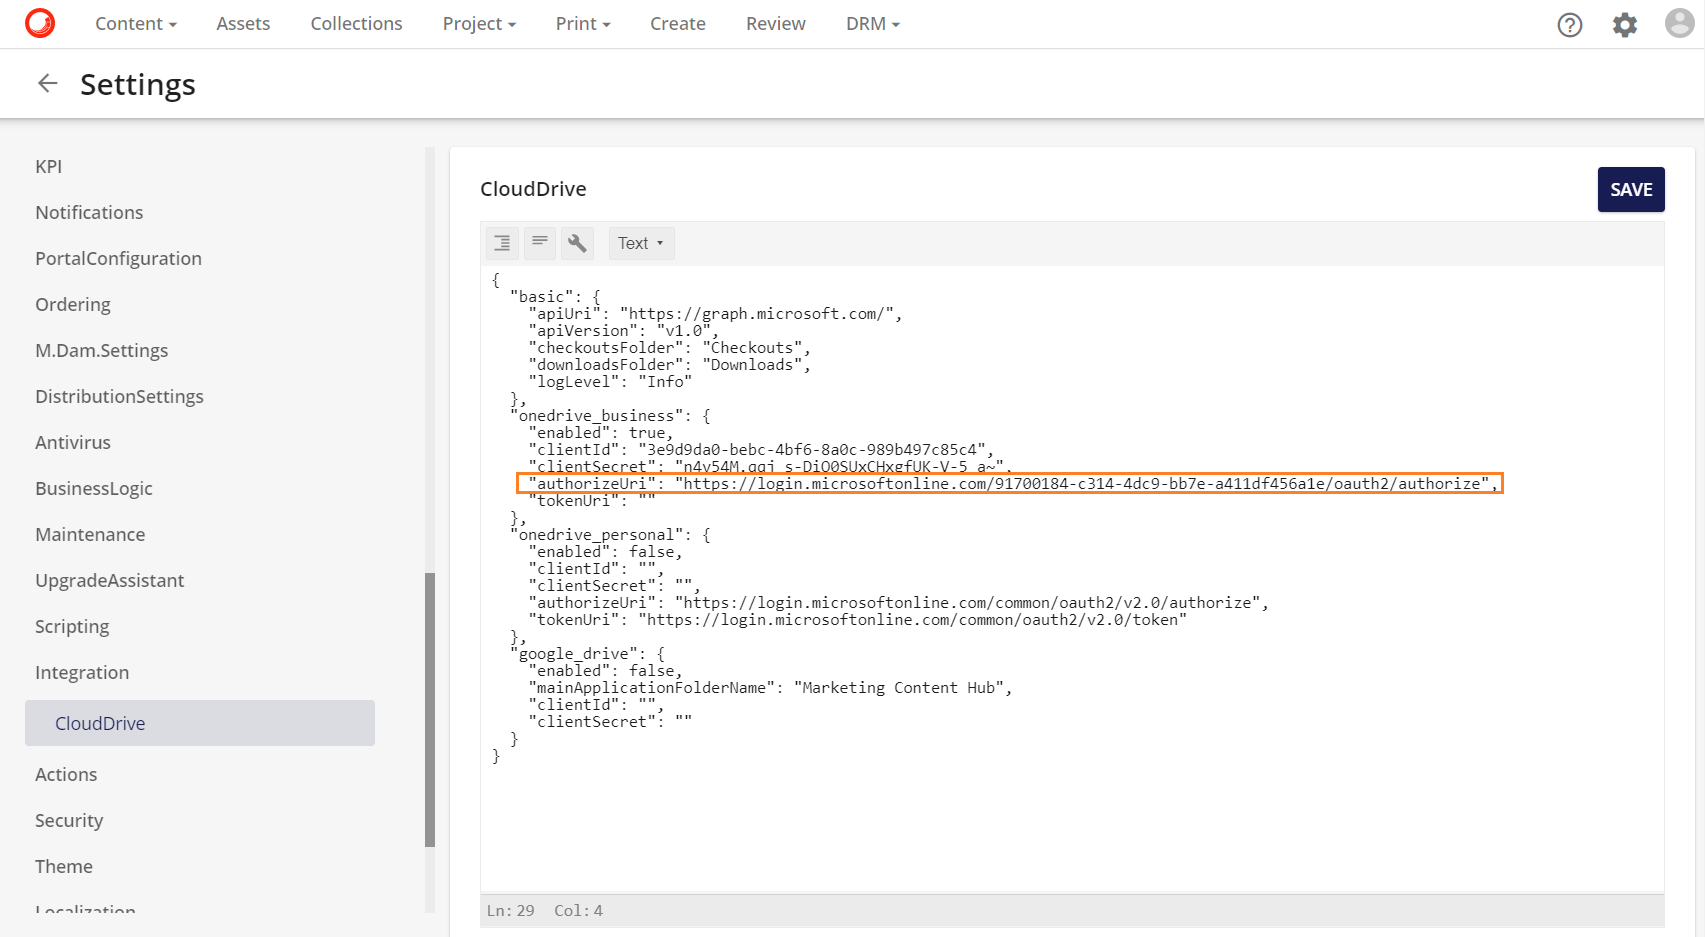This screenshot has height=937, width=1705.
Task: Click the compact JSON icon in editor toolbar
Action: (x=540, y=243)
